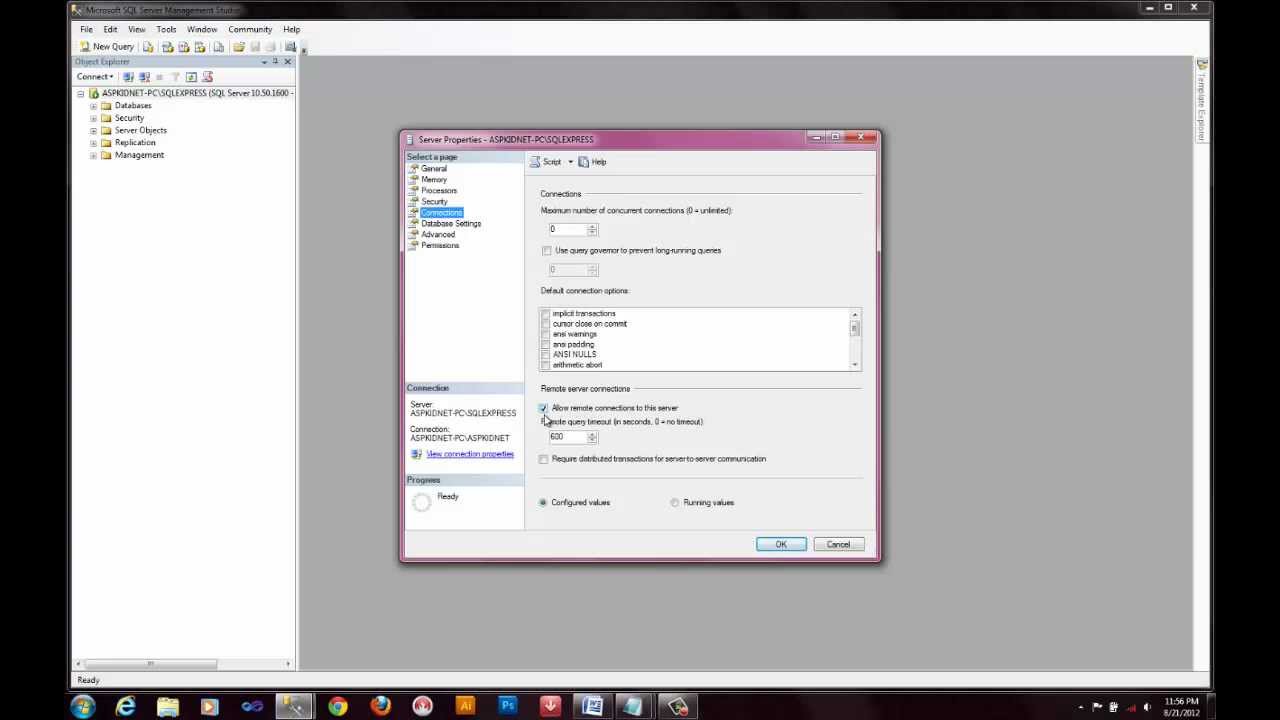Screen dimensions: 1280x720
Task: Click the Object Explorer horizontal scrollbar
Action: [x=183, y=664]
